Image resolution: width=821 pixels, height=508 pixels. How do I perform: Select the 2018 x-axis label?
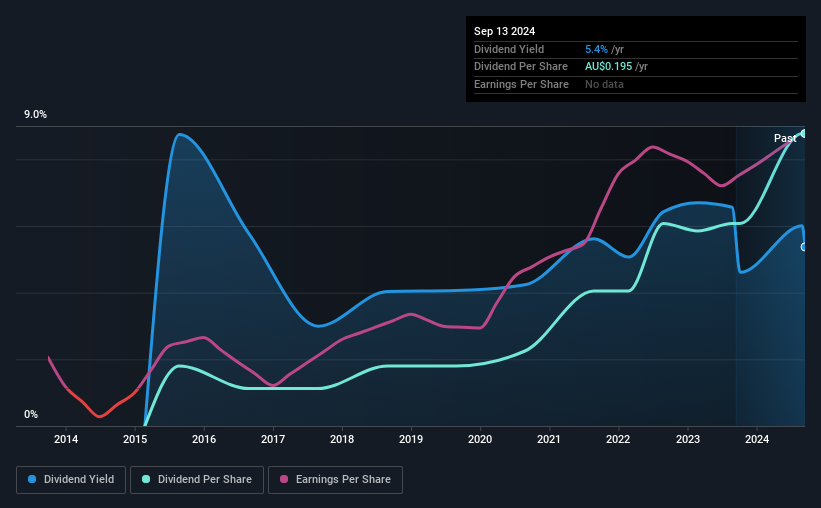[x=342, y=439]
